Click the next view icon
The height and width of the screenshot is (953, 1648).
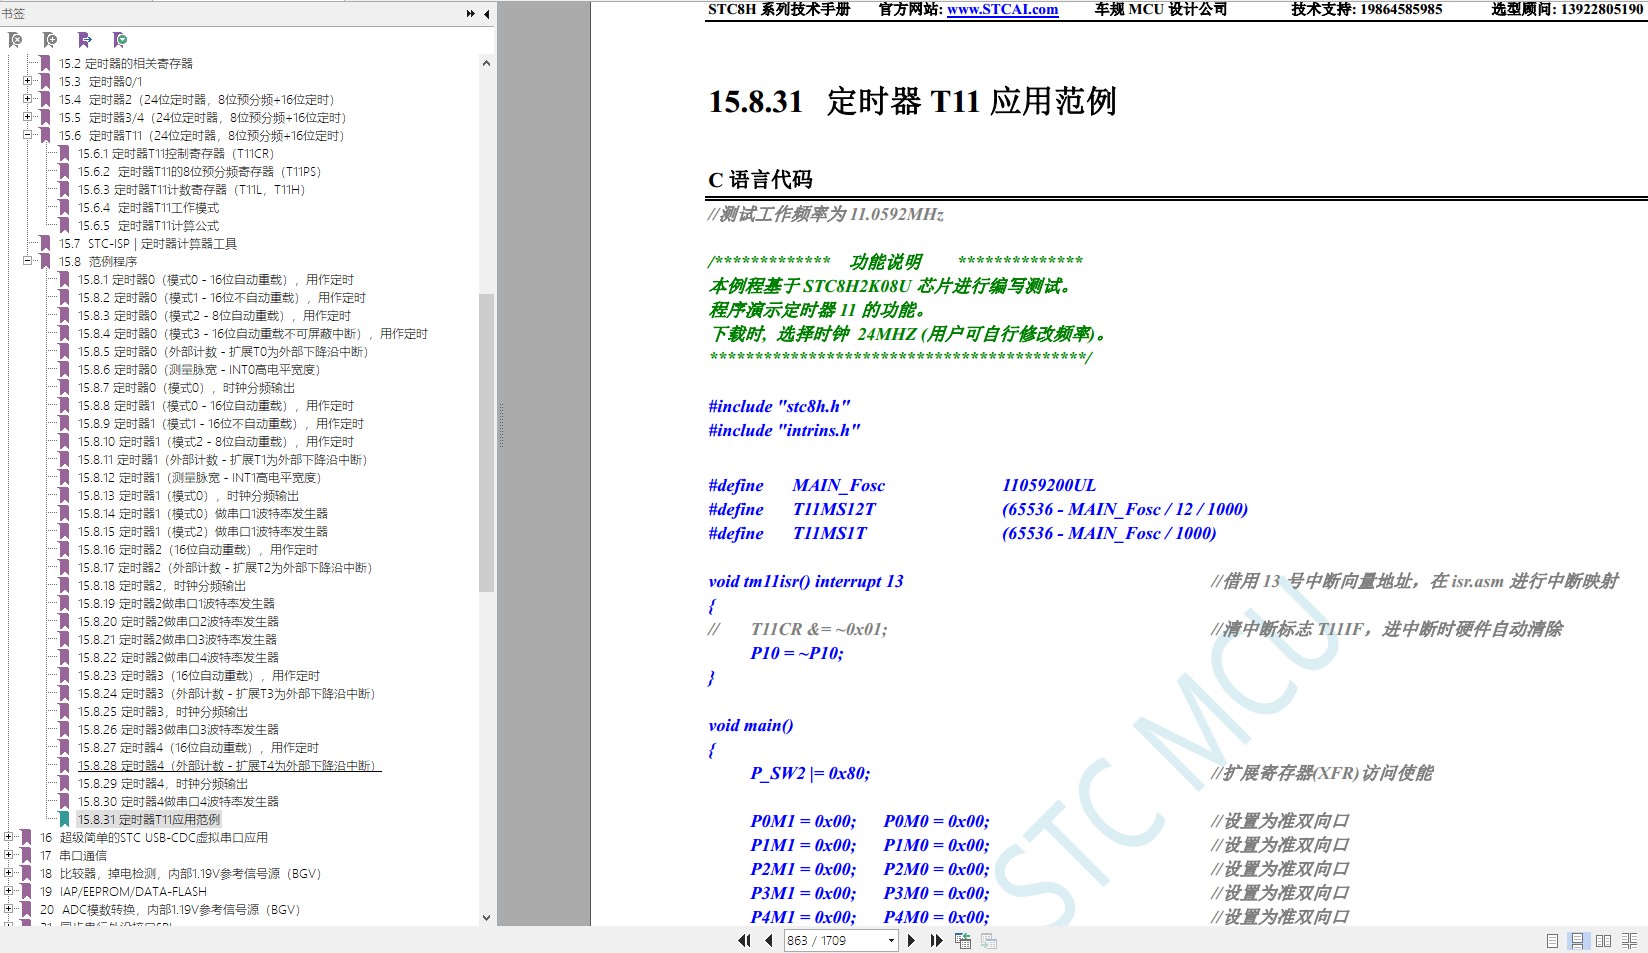tap(989, 940)
